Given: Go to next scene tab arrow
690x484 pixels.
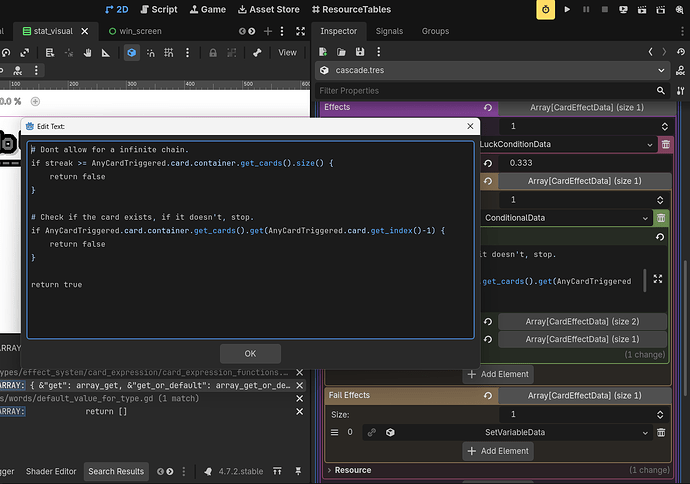Looking at the screenshot, I should (252, 31).
